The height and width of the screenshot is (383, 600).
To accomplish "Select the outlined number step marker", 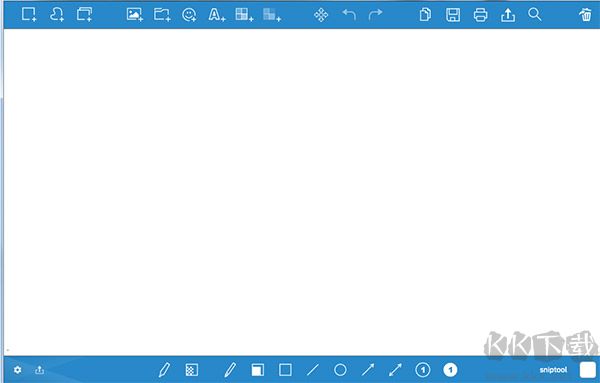I will [423, 370].
